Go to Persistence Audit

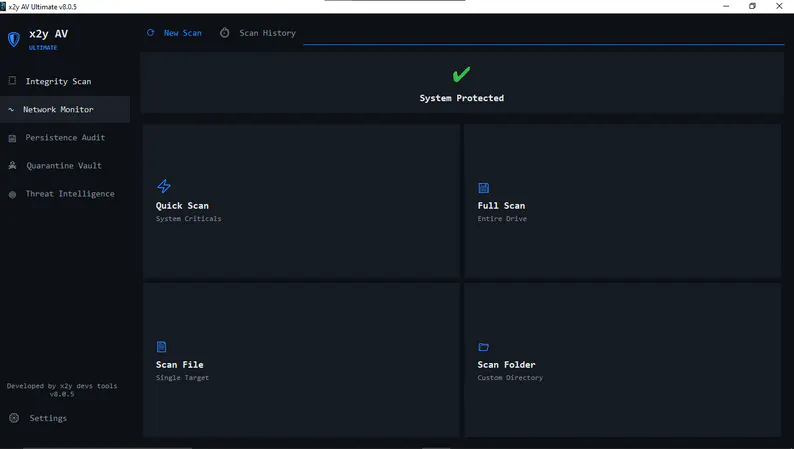click(x=65, y=138)
